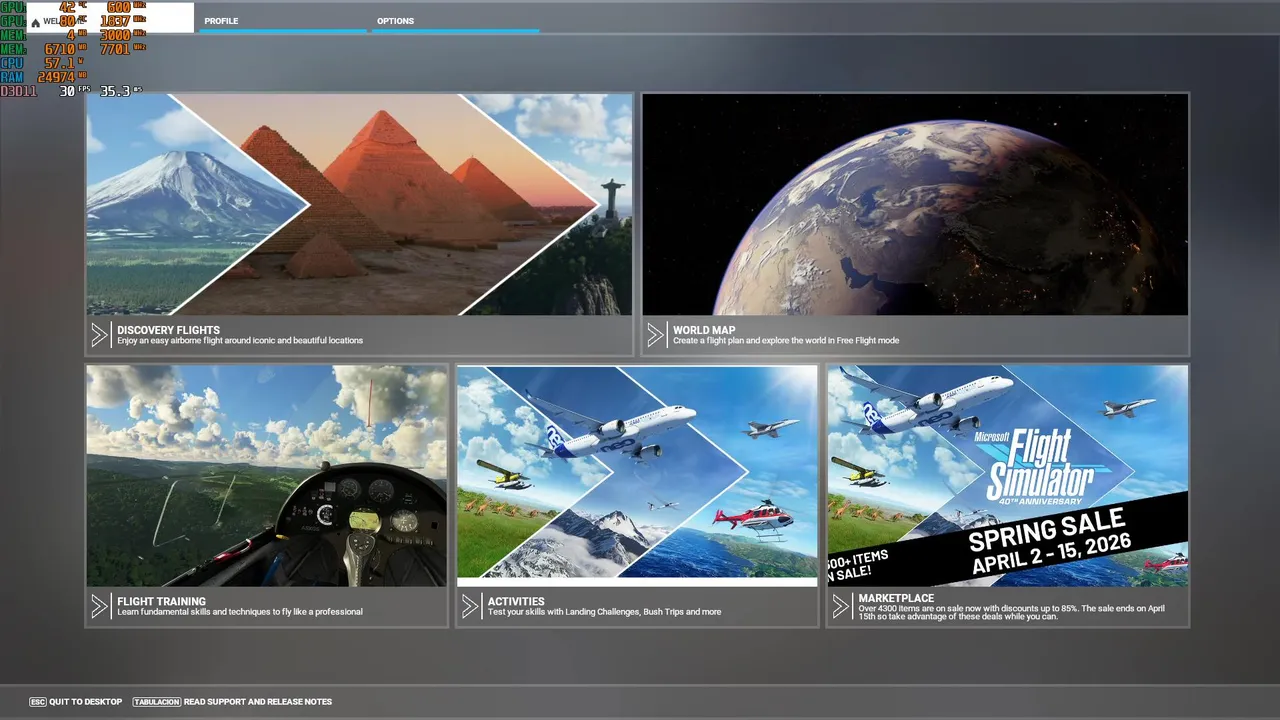The width and height of the screenshot is (1280, 720).
Task: Click the arrow icon beside Activities
Action: tap(470, 606)
